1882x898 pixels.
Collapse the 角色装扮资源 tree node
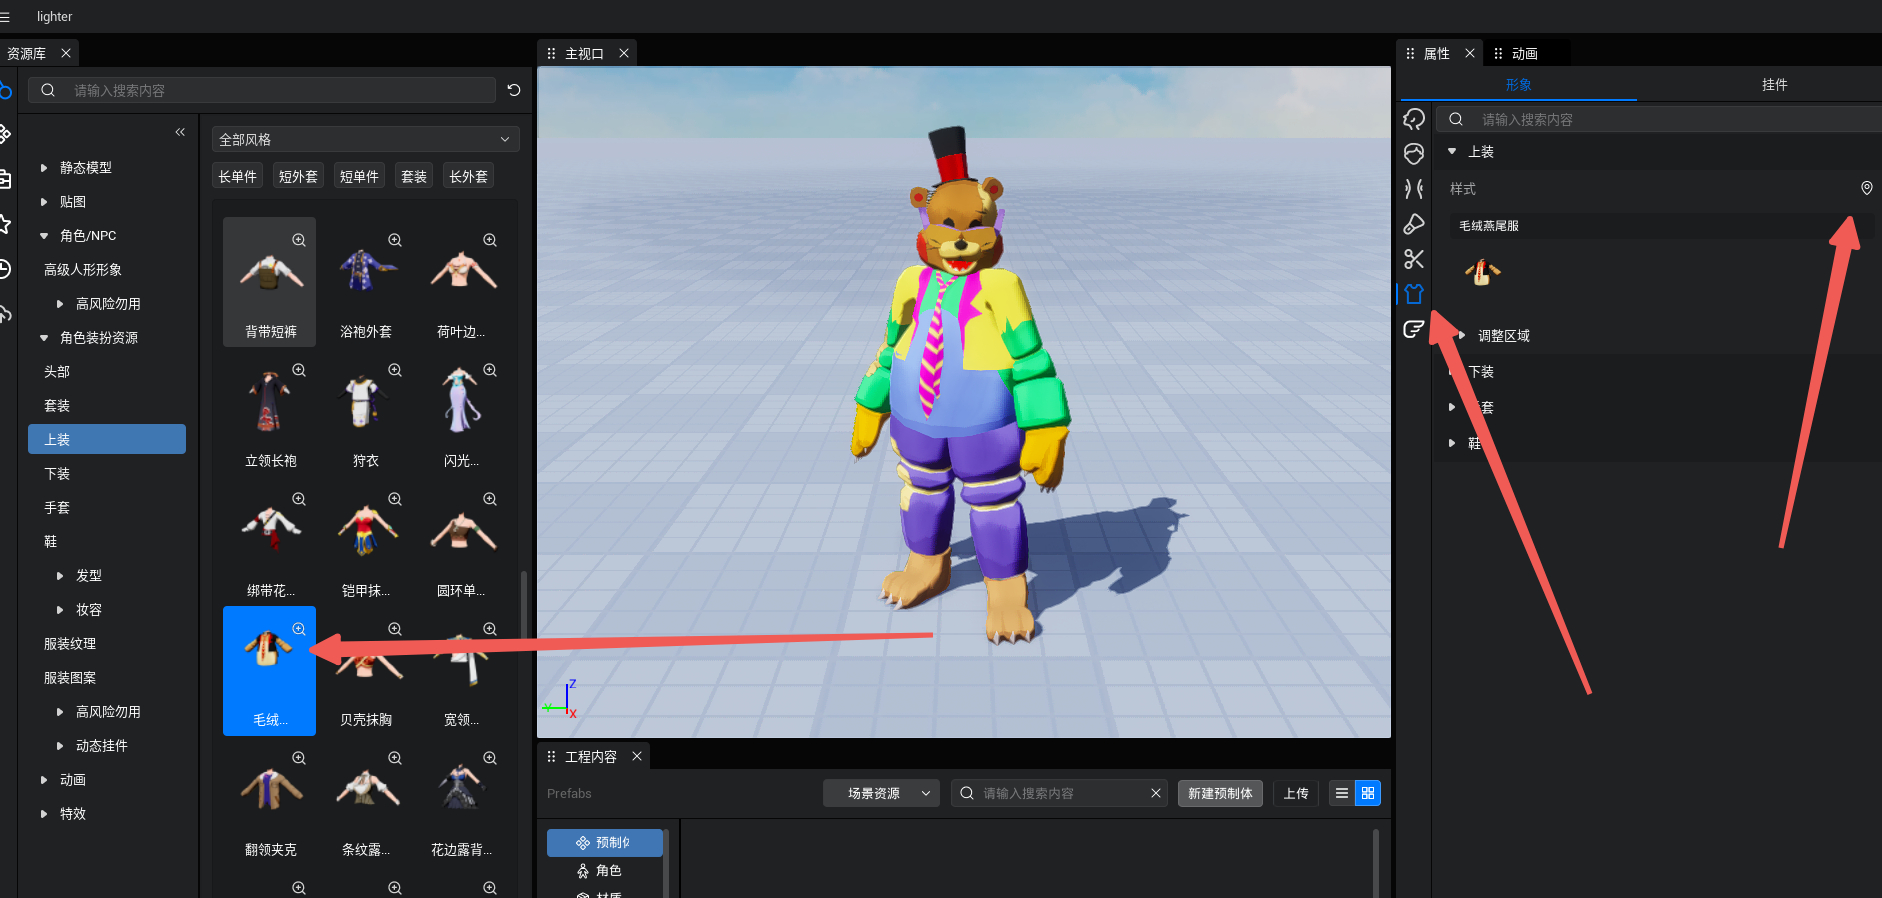click(x=44, y=338)
